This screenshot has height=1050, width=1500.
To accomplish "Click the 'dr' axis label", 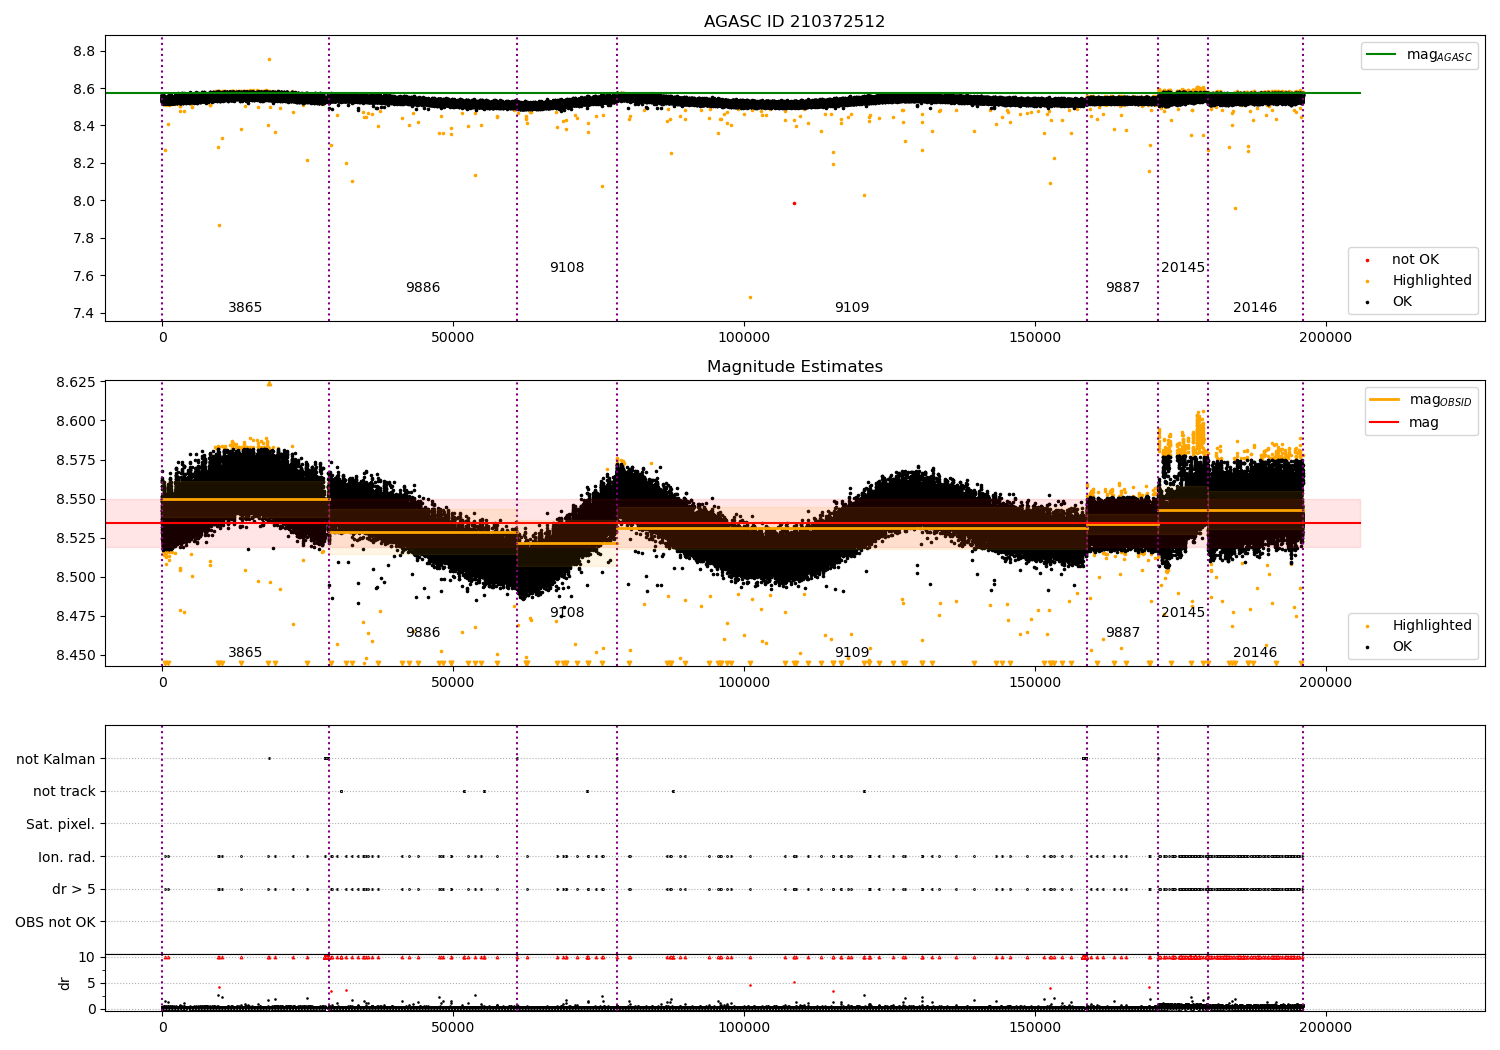I will click(x=65, y=983).
